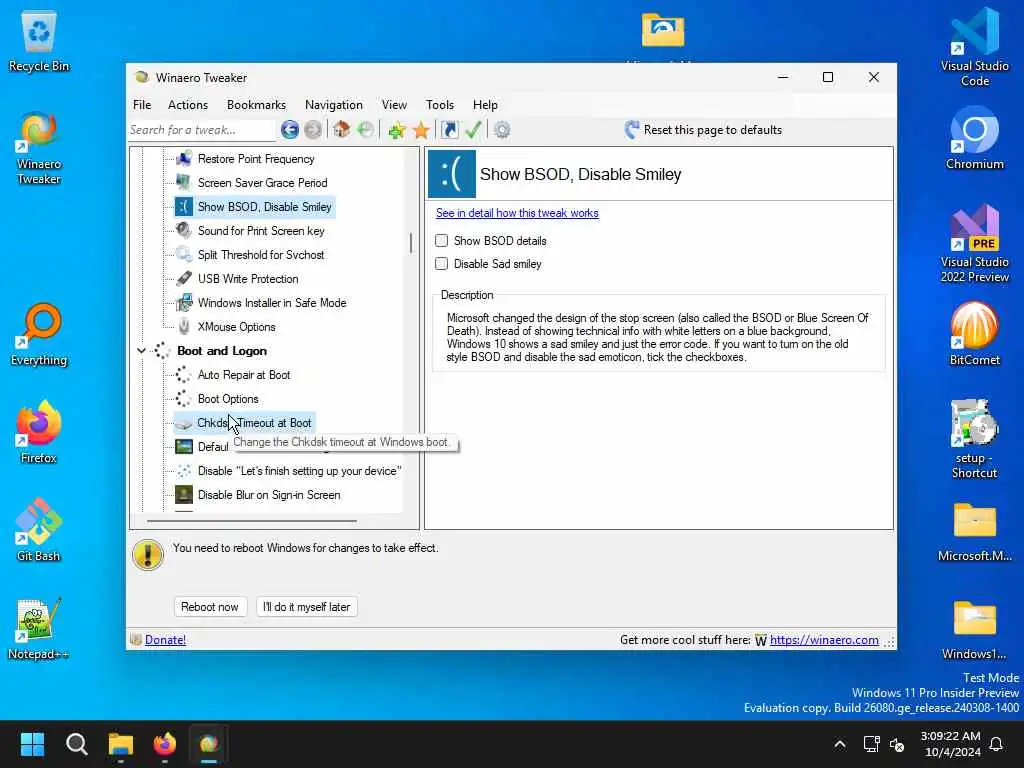
Task: Click the Screen Saver Grace Period icon
Action: (x=184, y=183)
